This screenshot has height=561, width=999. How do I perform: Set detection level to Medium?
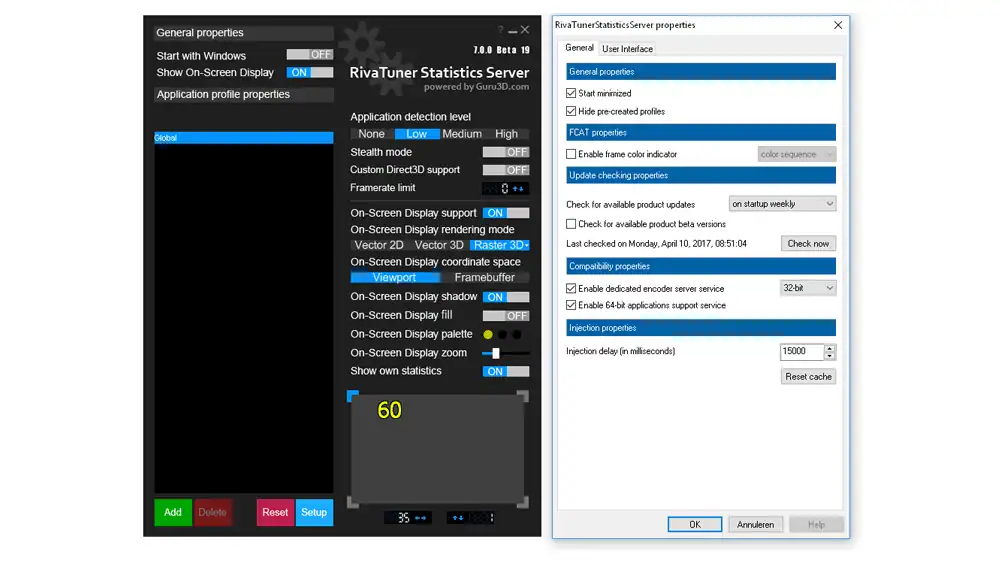(x=462, y=134)
